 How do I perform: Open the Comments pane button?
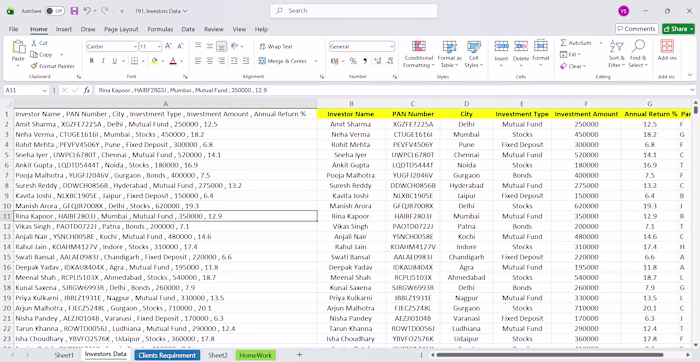pyautogui.click(x=637, y=29)
